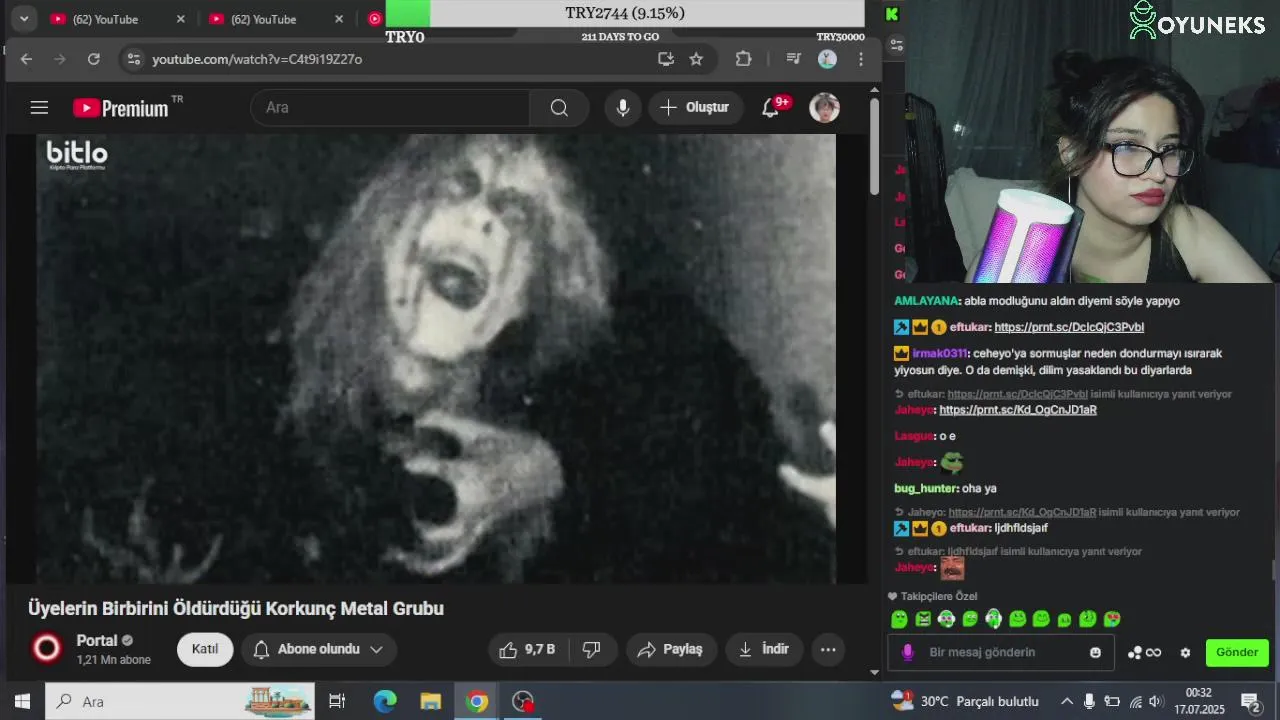Open system volume icon in tray
1280x720 pixels.
1155,702
